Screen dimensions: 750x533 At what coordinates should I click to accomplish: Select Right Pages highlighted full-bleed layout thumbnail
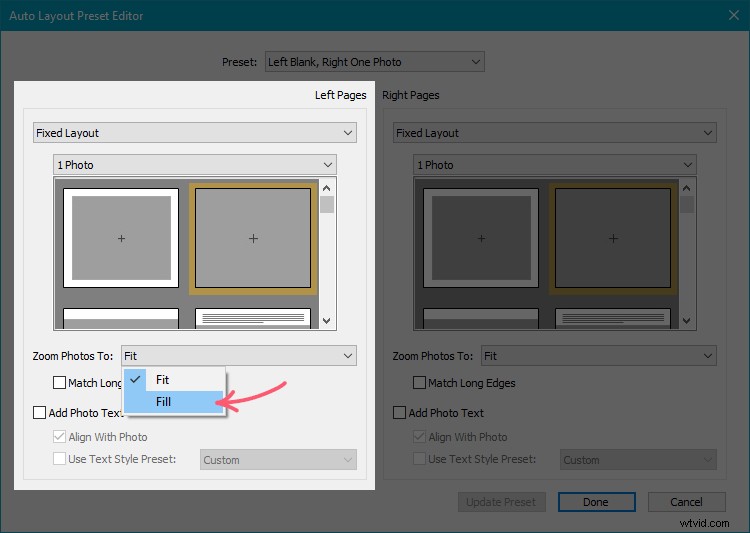tap(613, 238)
